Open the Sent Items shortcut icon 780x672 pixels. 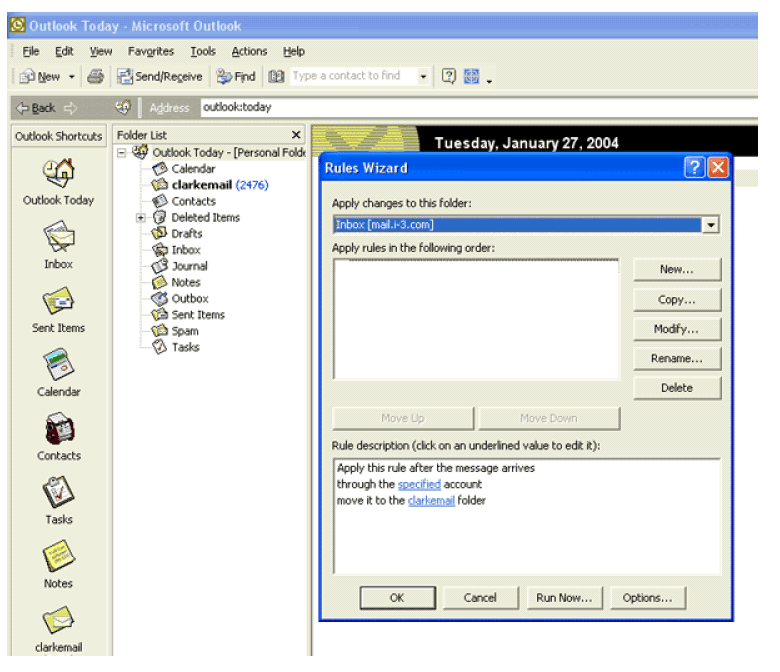pyautogui.click(x=58, y=300)
